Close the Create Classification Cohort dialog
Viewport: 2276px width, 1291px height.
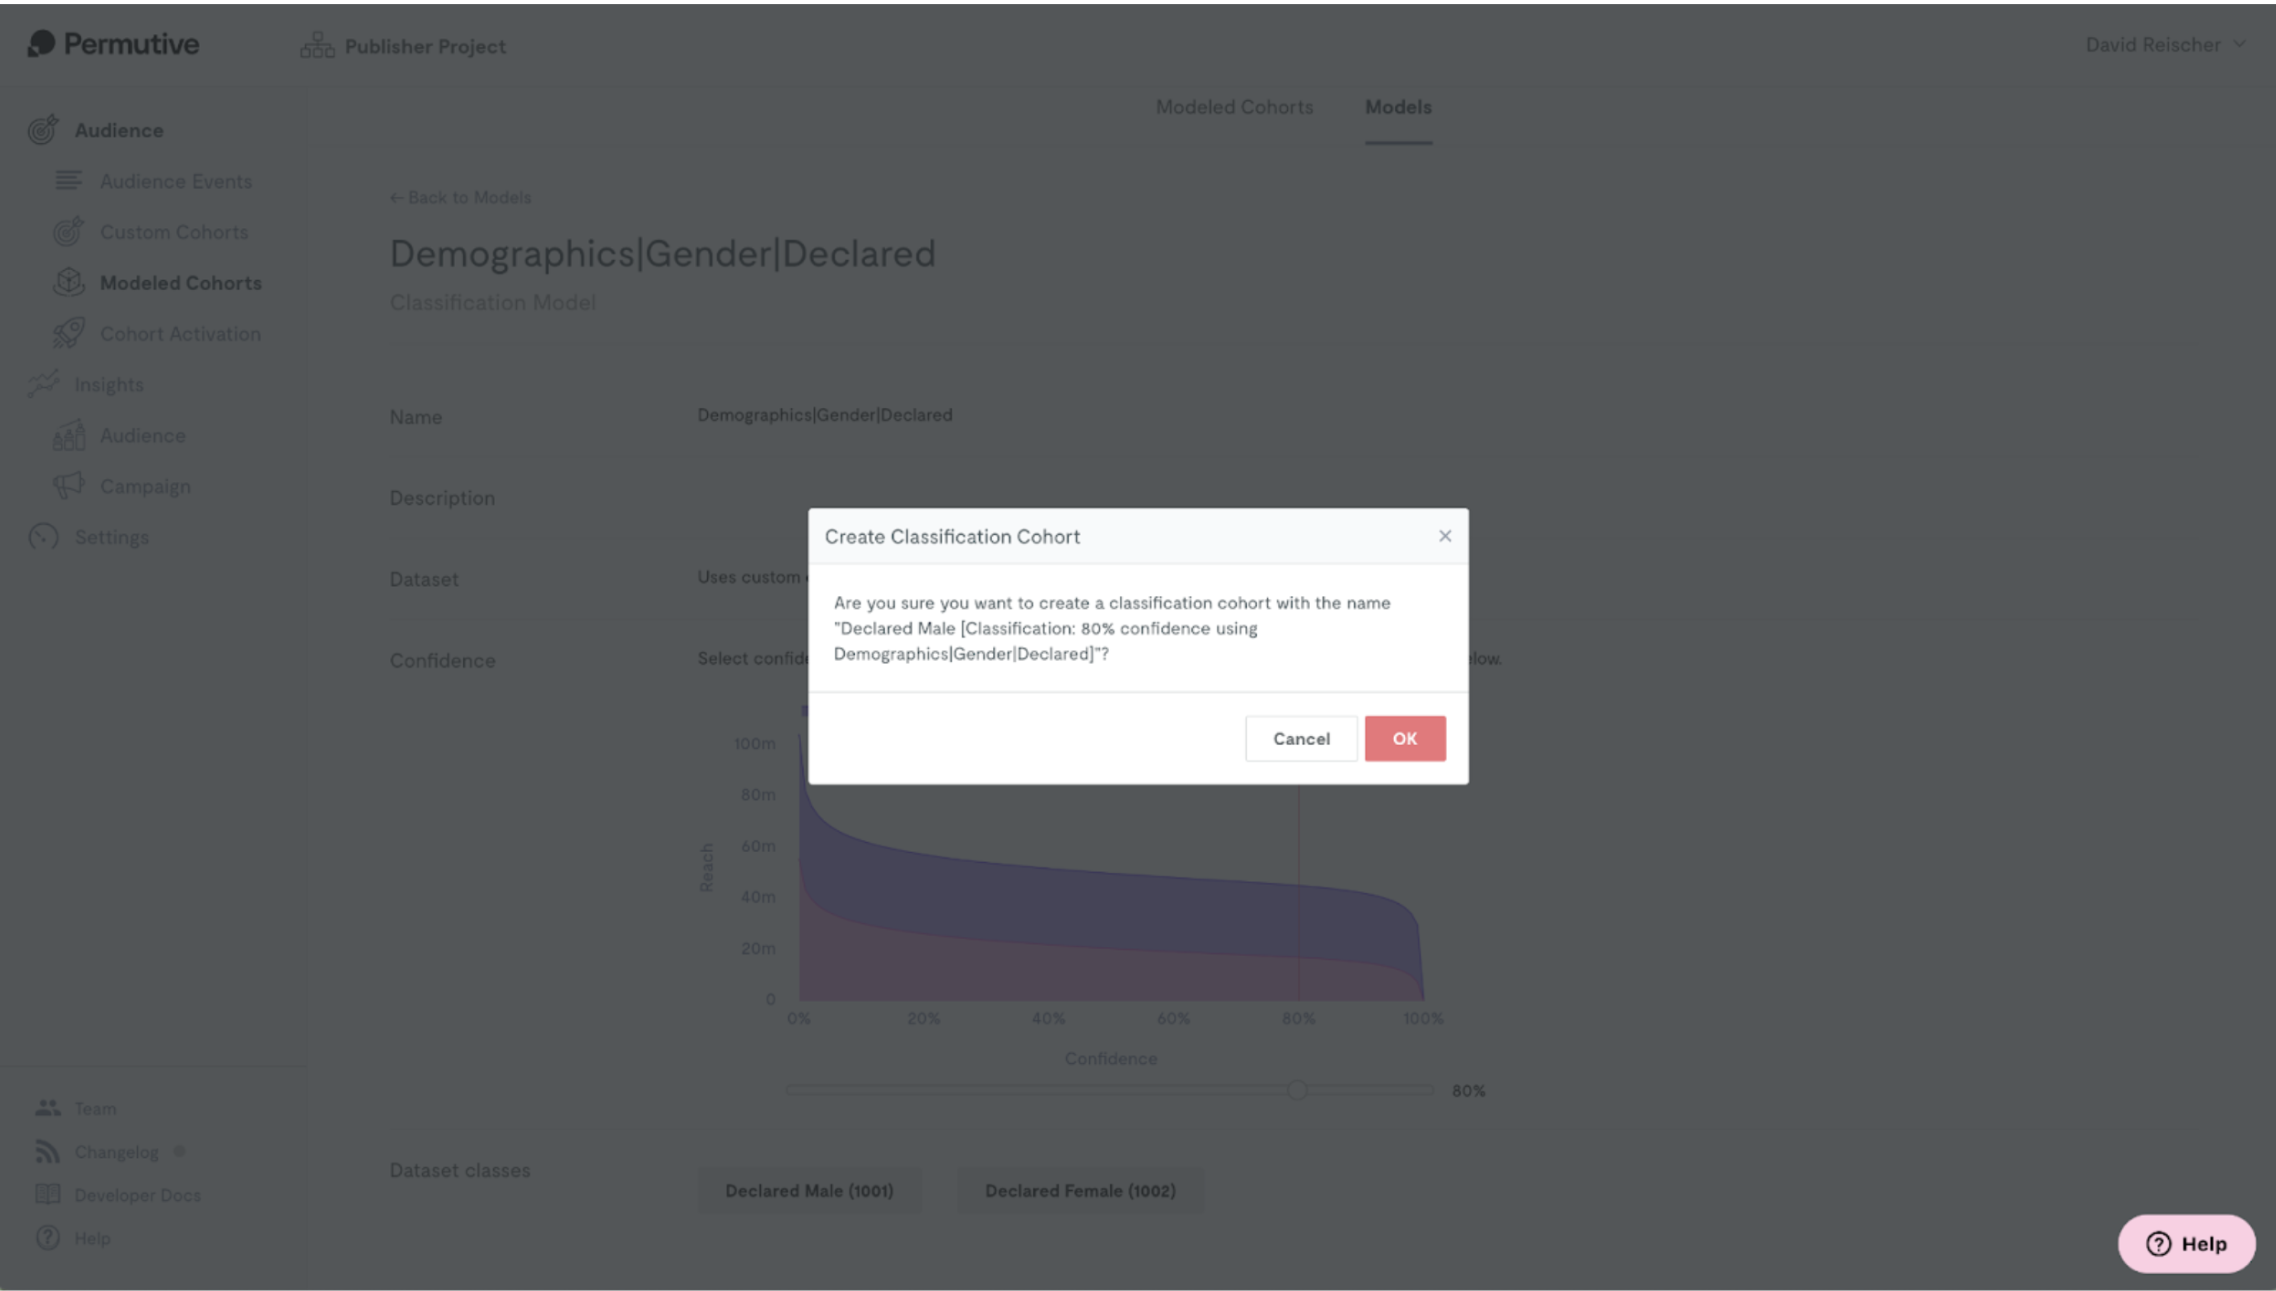click(1444, 536)
